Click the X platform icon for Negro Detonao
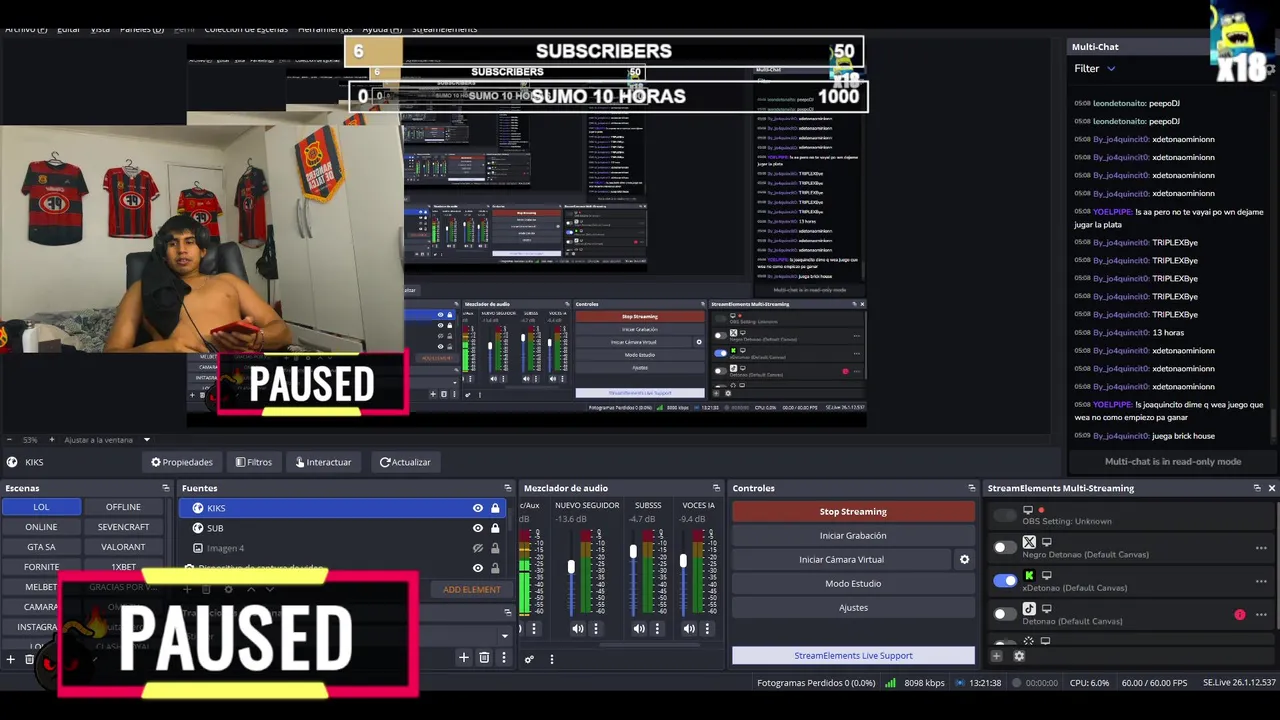Image resolution: width=1280 pixels, height=720 pixels. pyautogui.click(x=1029, y=542)
